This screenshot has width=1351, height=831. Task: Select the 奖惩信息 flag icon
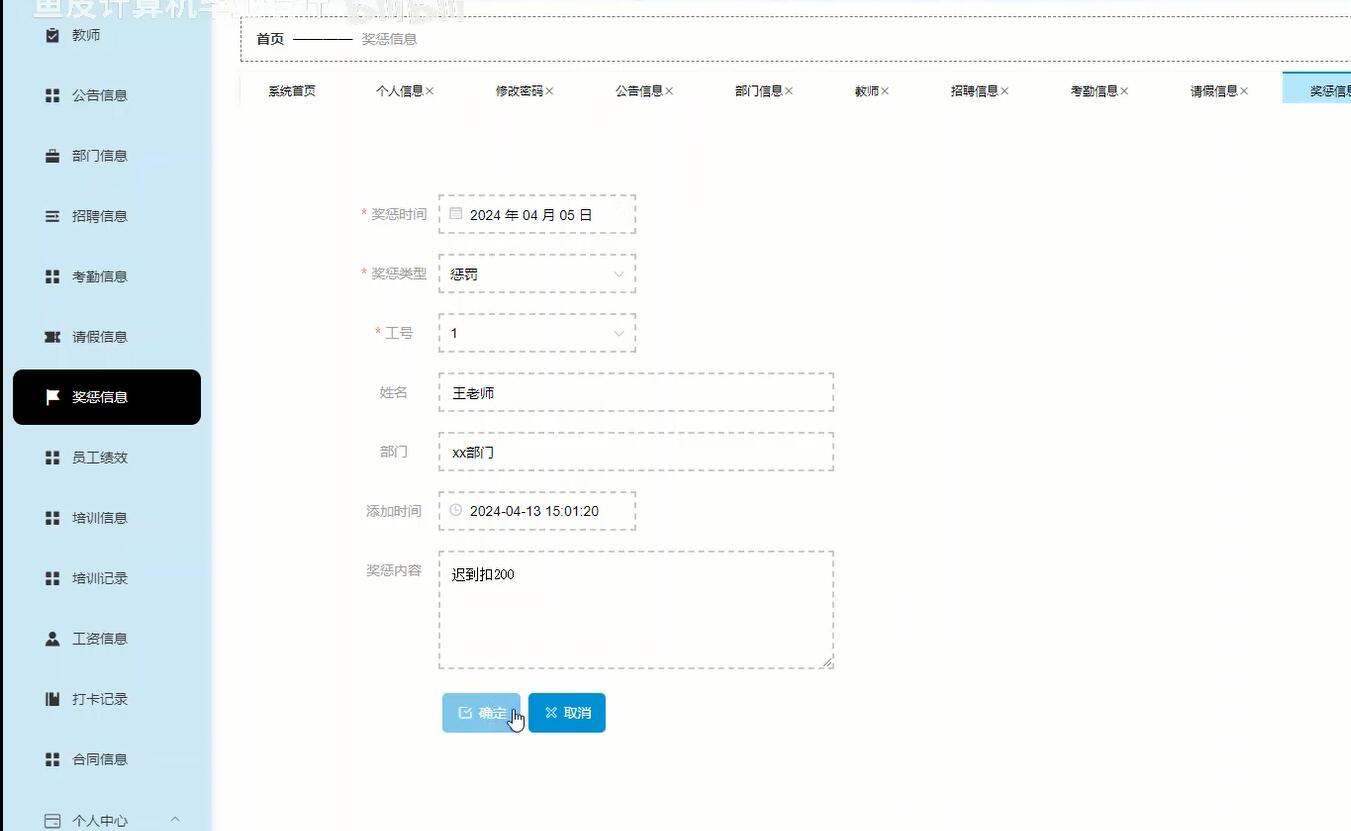(51, 396)
